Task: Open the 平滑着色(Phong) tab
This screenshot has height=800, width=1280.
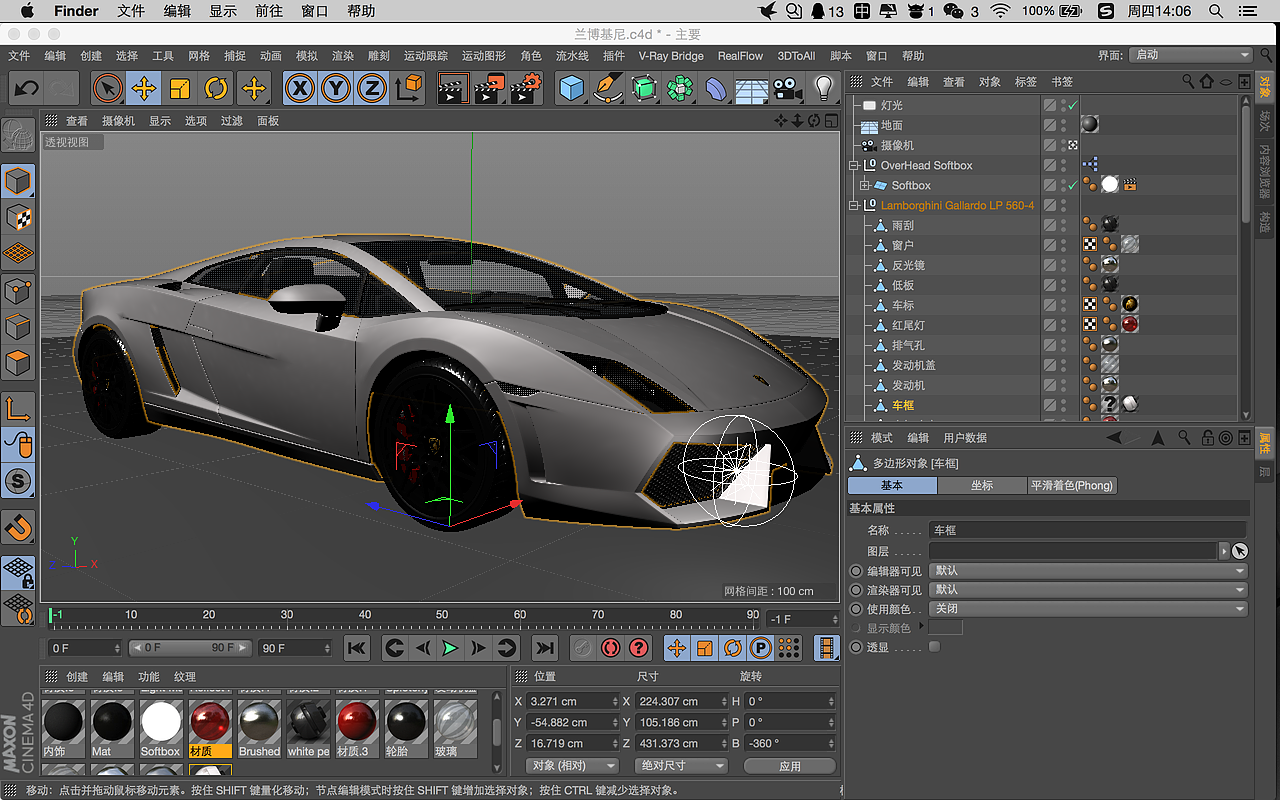Action: click(1071, 485)
